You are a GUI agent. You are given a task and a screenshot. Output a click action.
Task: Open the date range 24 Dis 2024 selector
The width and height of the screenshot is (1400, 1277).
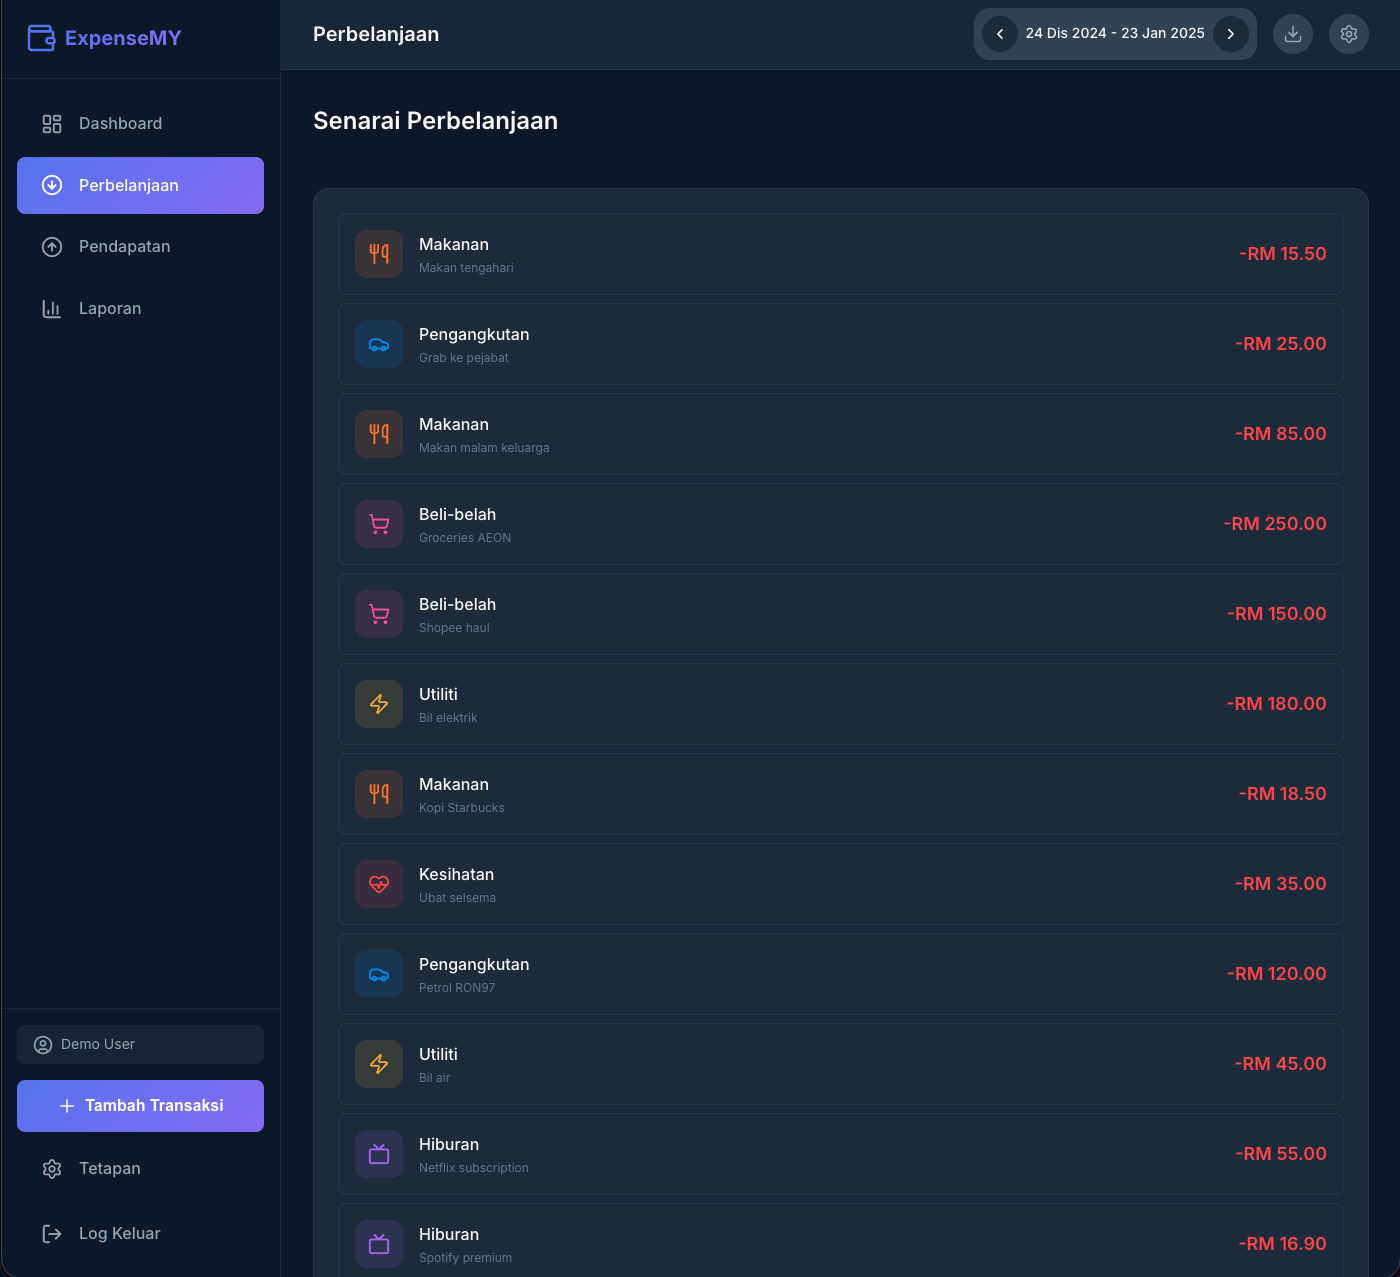(1114, 34)
